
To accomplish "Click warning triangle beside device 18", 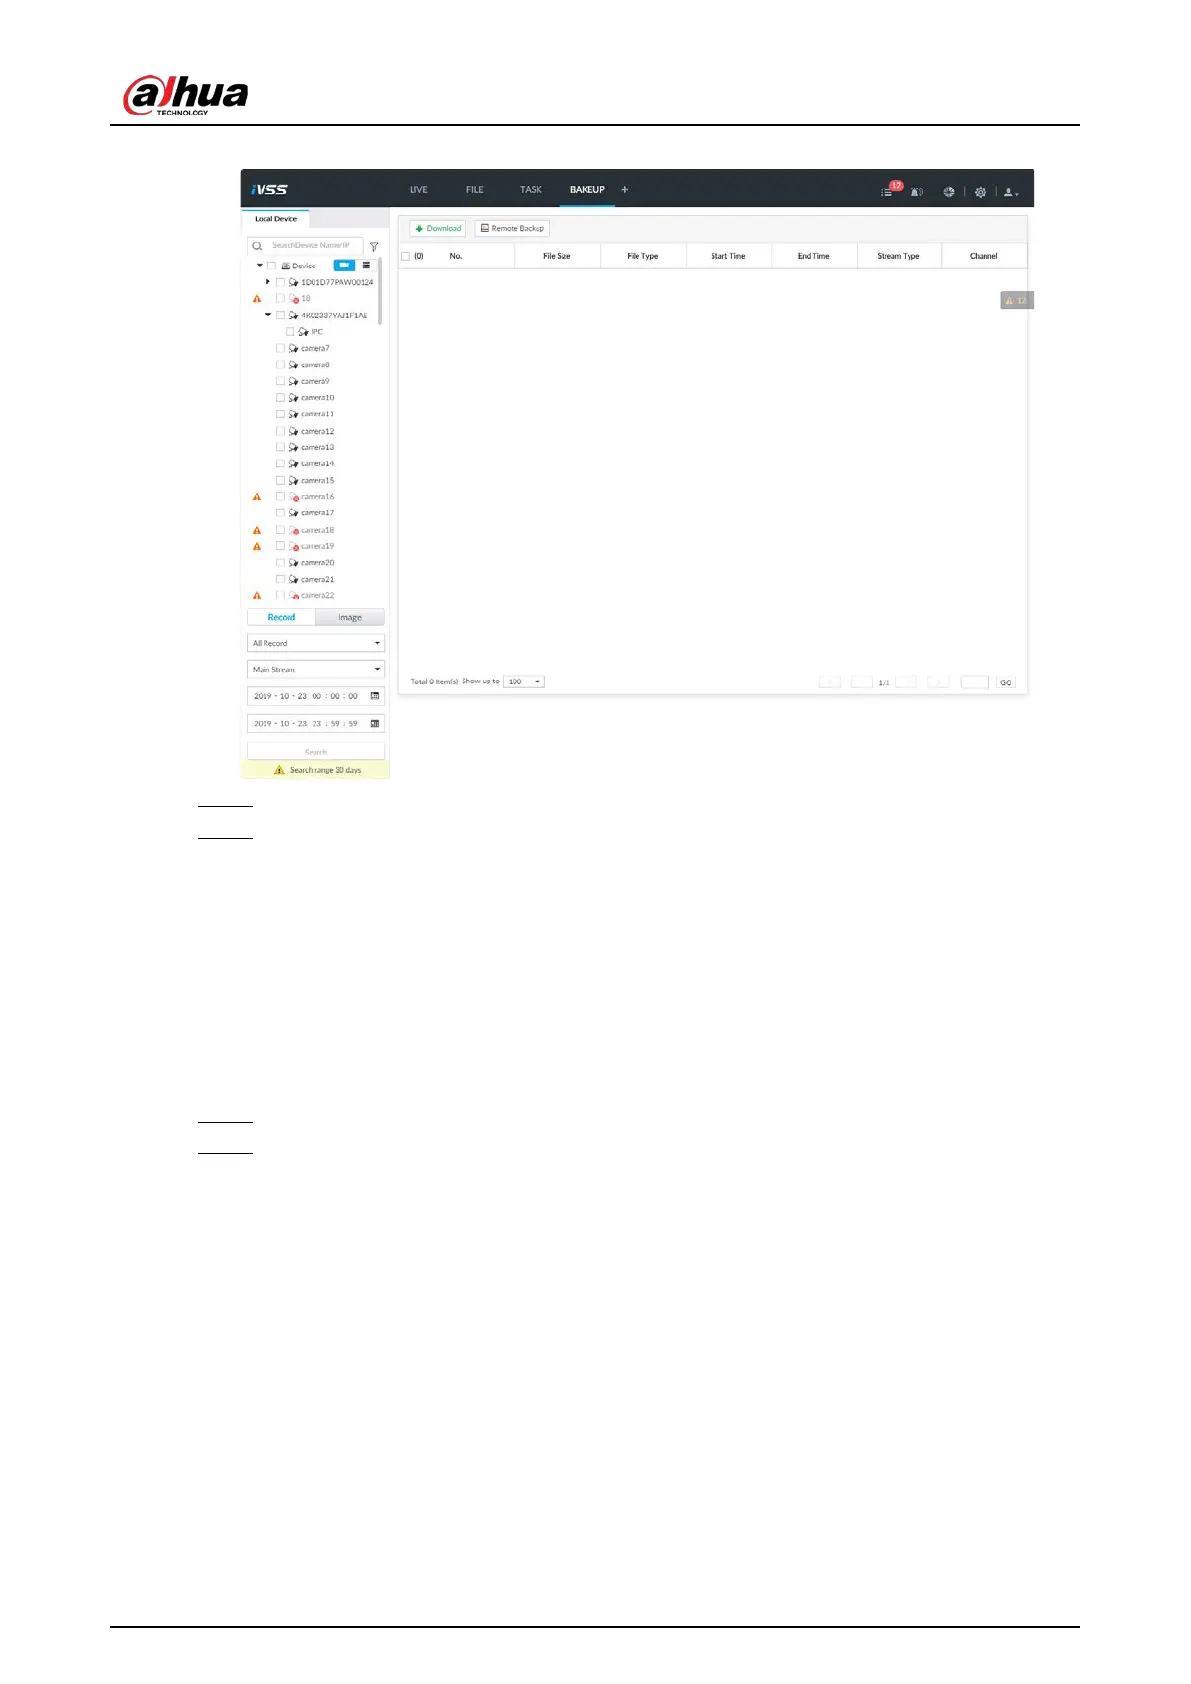I will pos(257,299).
